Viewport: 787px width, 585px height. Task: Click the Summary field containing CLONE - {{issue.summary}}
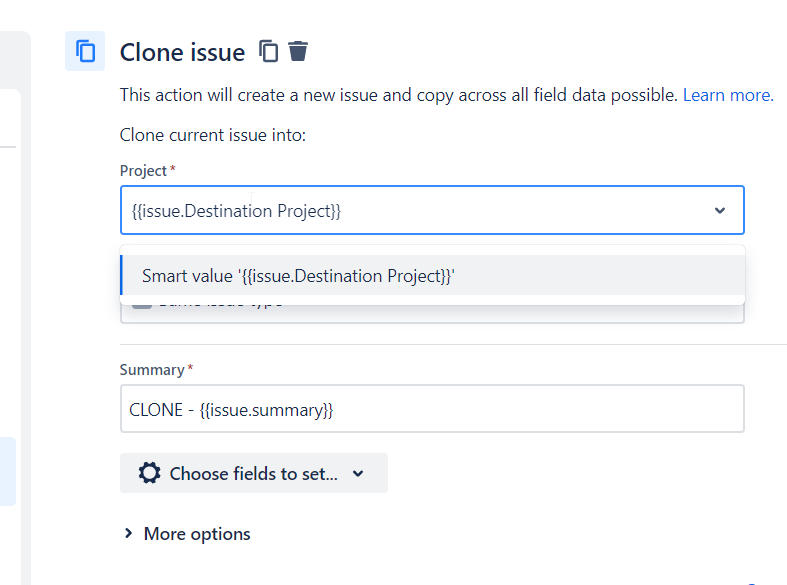point(432,409)
